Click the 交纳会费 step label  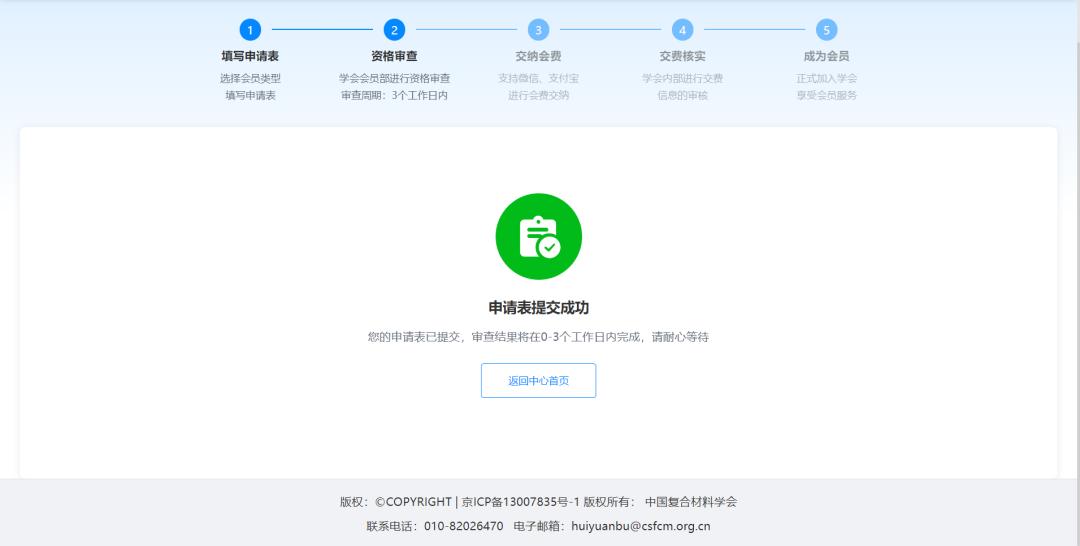coord(538,56)
